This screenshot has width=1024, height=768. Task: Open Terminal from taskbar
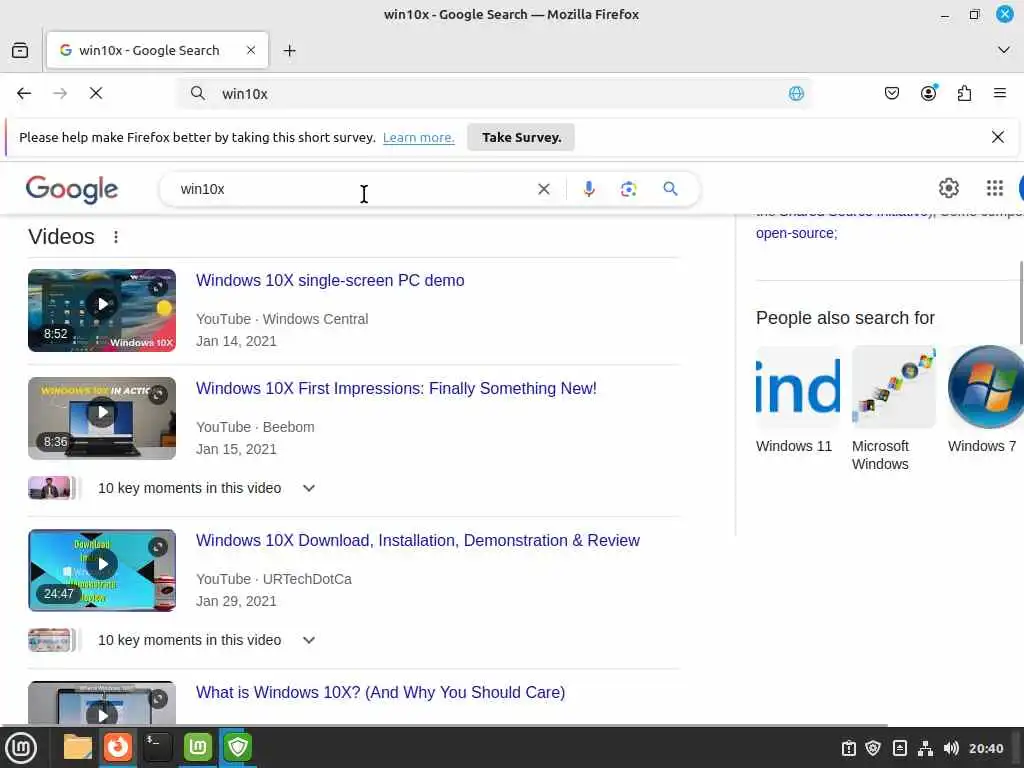click(x=158, y=748)
